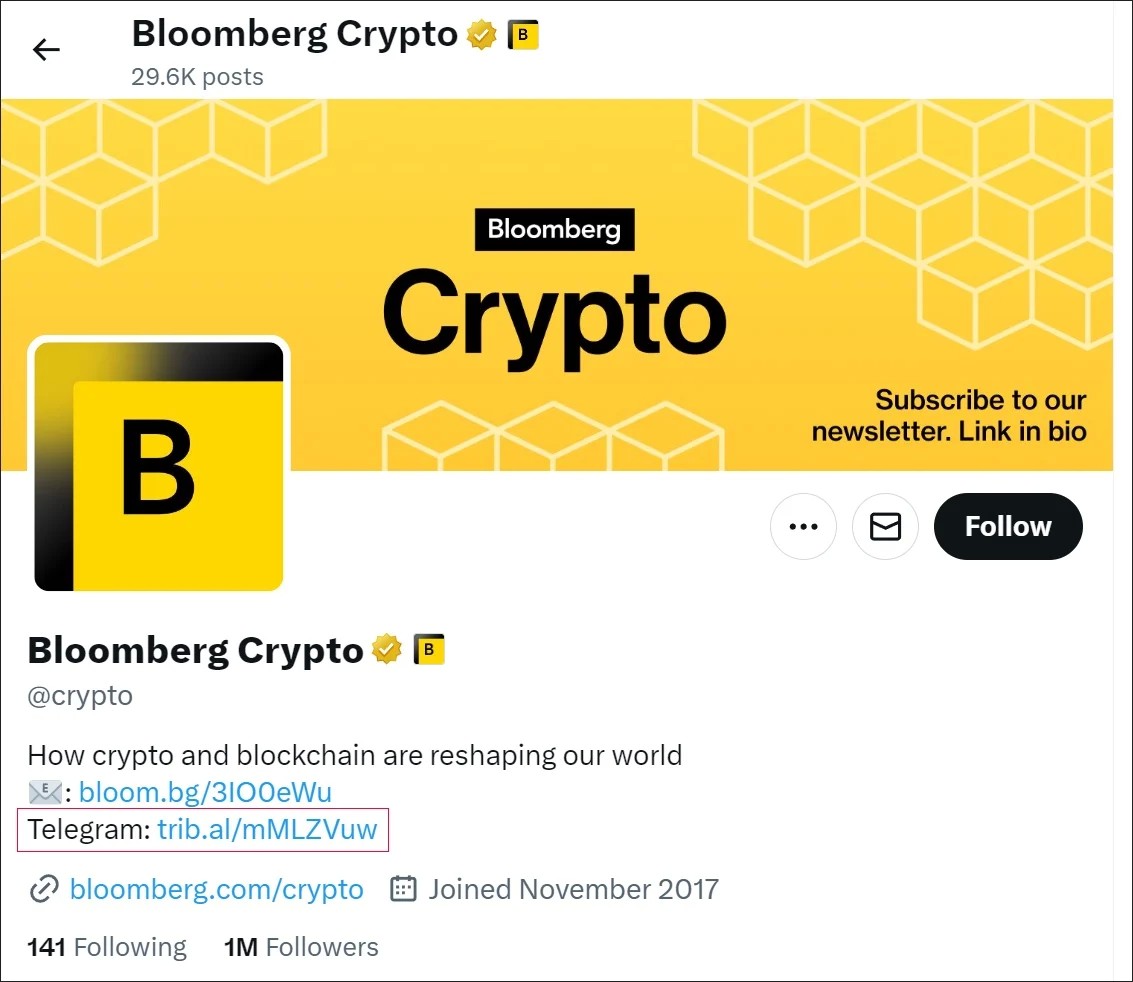Image resolution: width=1133 pixels, height=982 pixels.
Task: Click the @crypto handle text
Action: (x=80, y=695)
